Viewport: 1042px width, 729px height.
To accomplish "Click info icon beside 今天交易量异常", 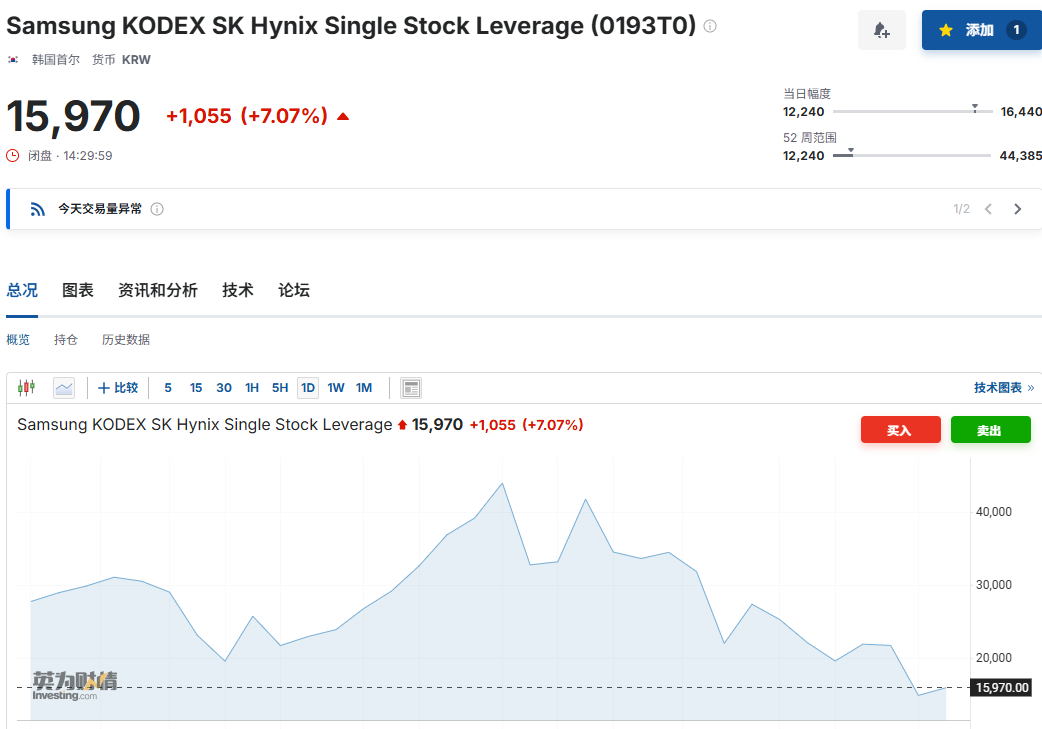I will click(x=157, y=209).
